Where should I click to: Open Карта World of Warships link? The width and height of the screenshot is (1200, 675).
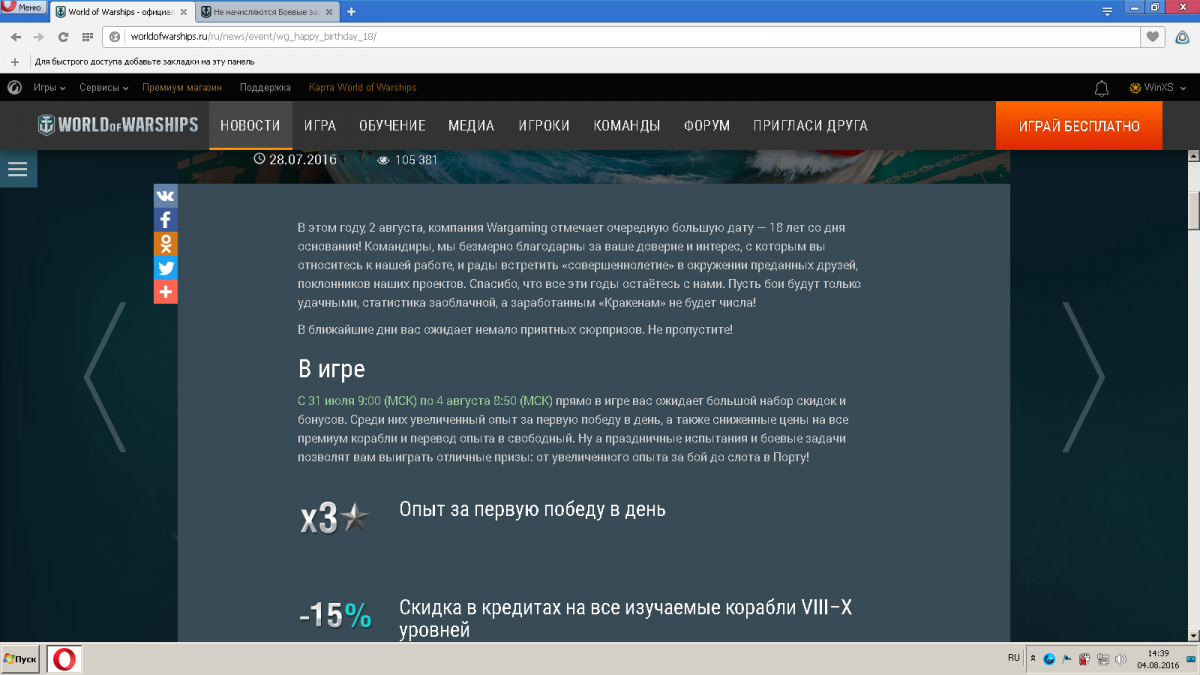(x=363, y=88)
